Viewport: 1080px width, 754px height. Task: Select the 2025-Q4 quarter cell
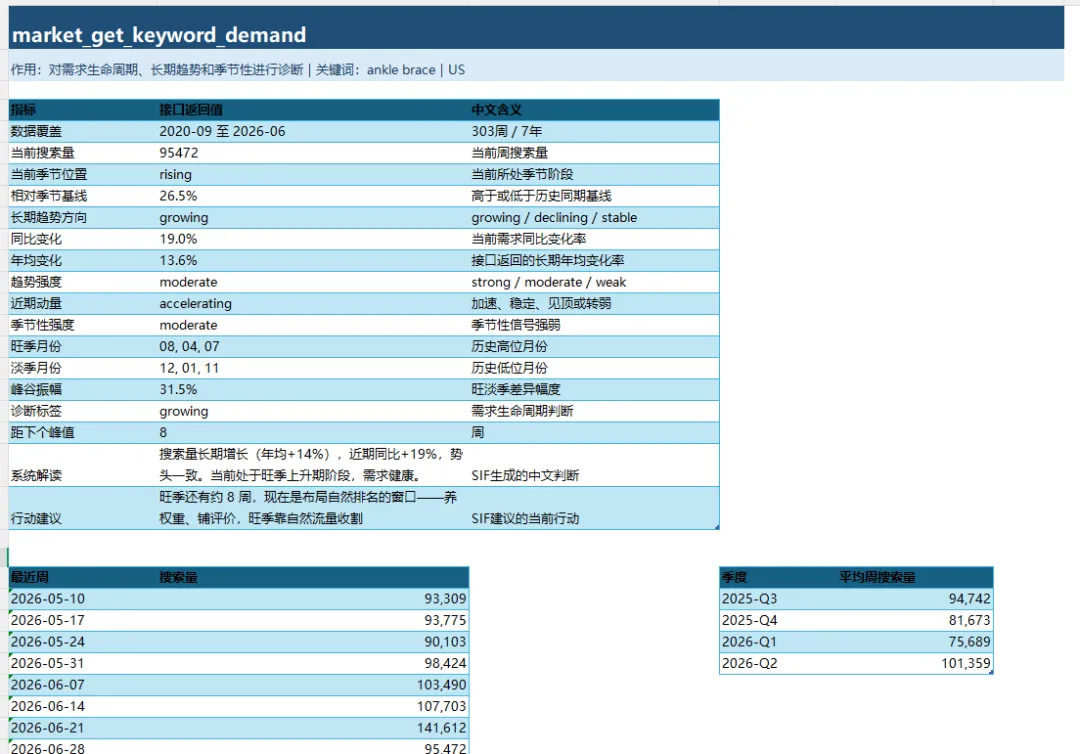[778, 620]
